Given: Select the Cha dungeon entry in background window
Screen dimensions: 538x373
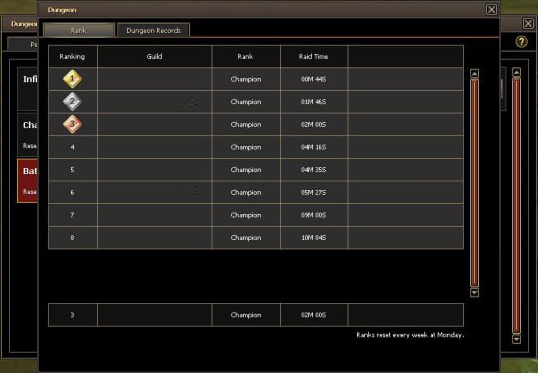Looking at the screenshot, I should 27,135.
